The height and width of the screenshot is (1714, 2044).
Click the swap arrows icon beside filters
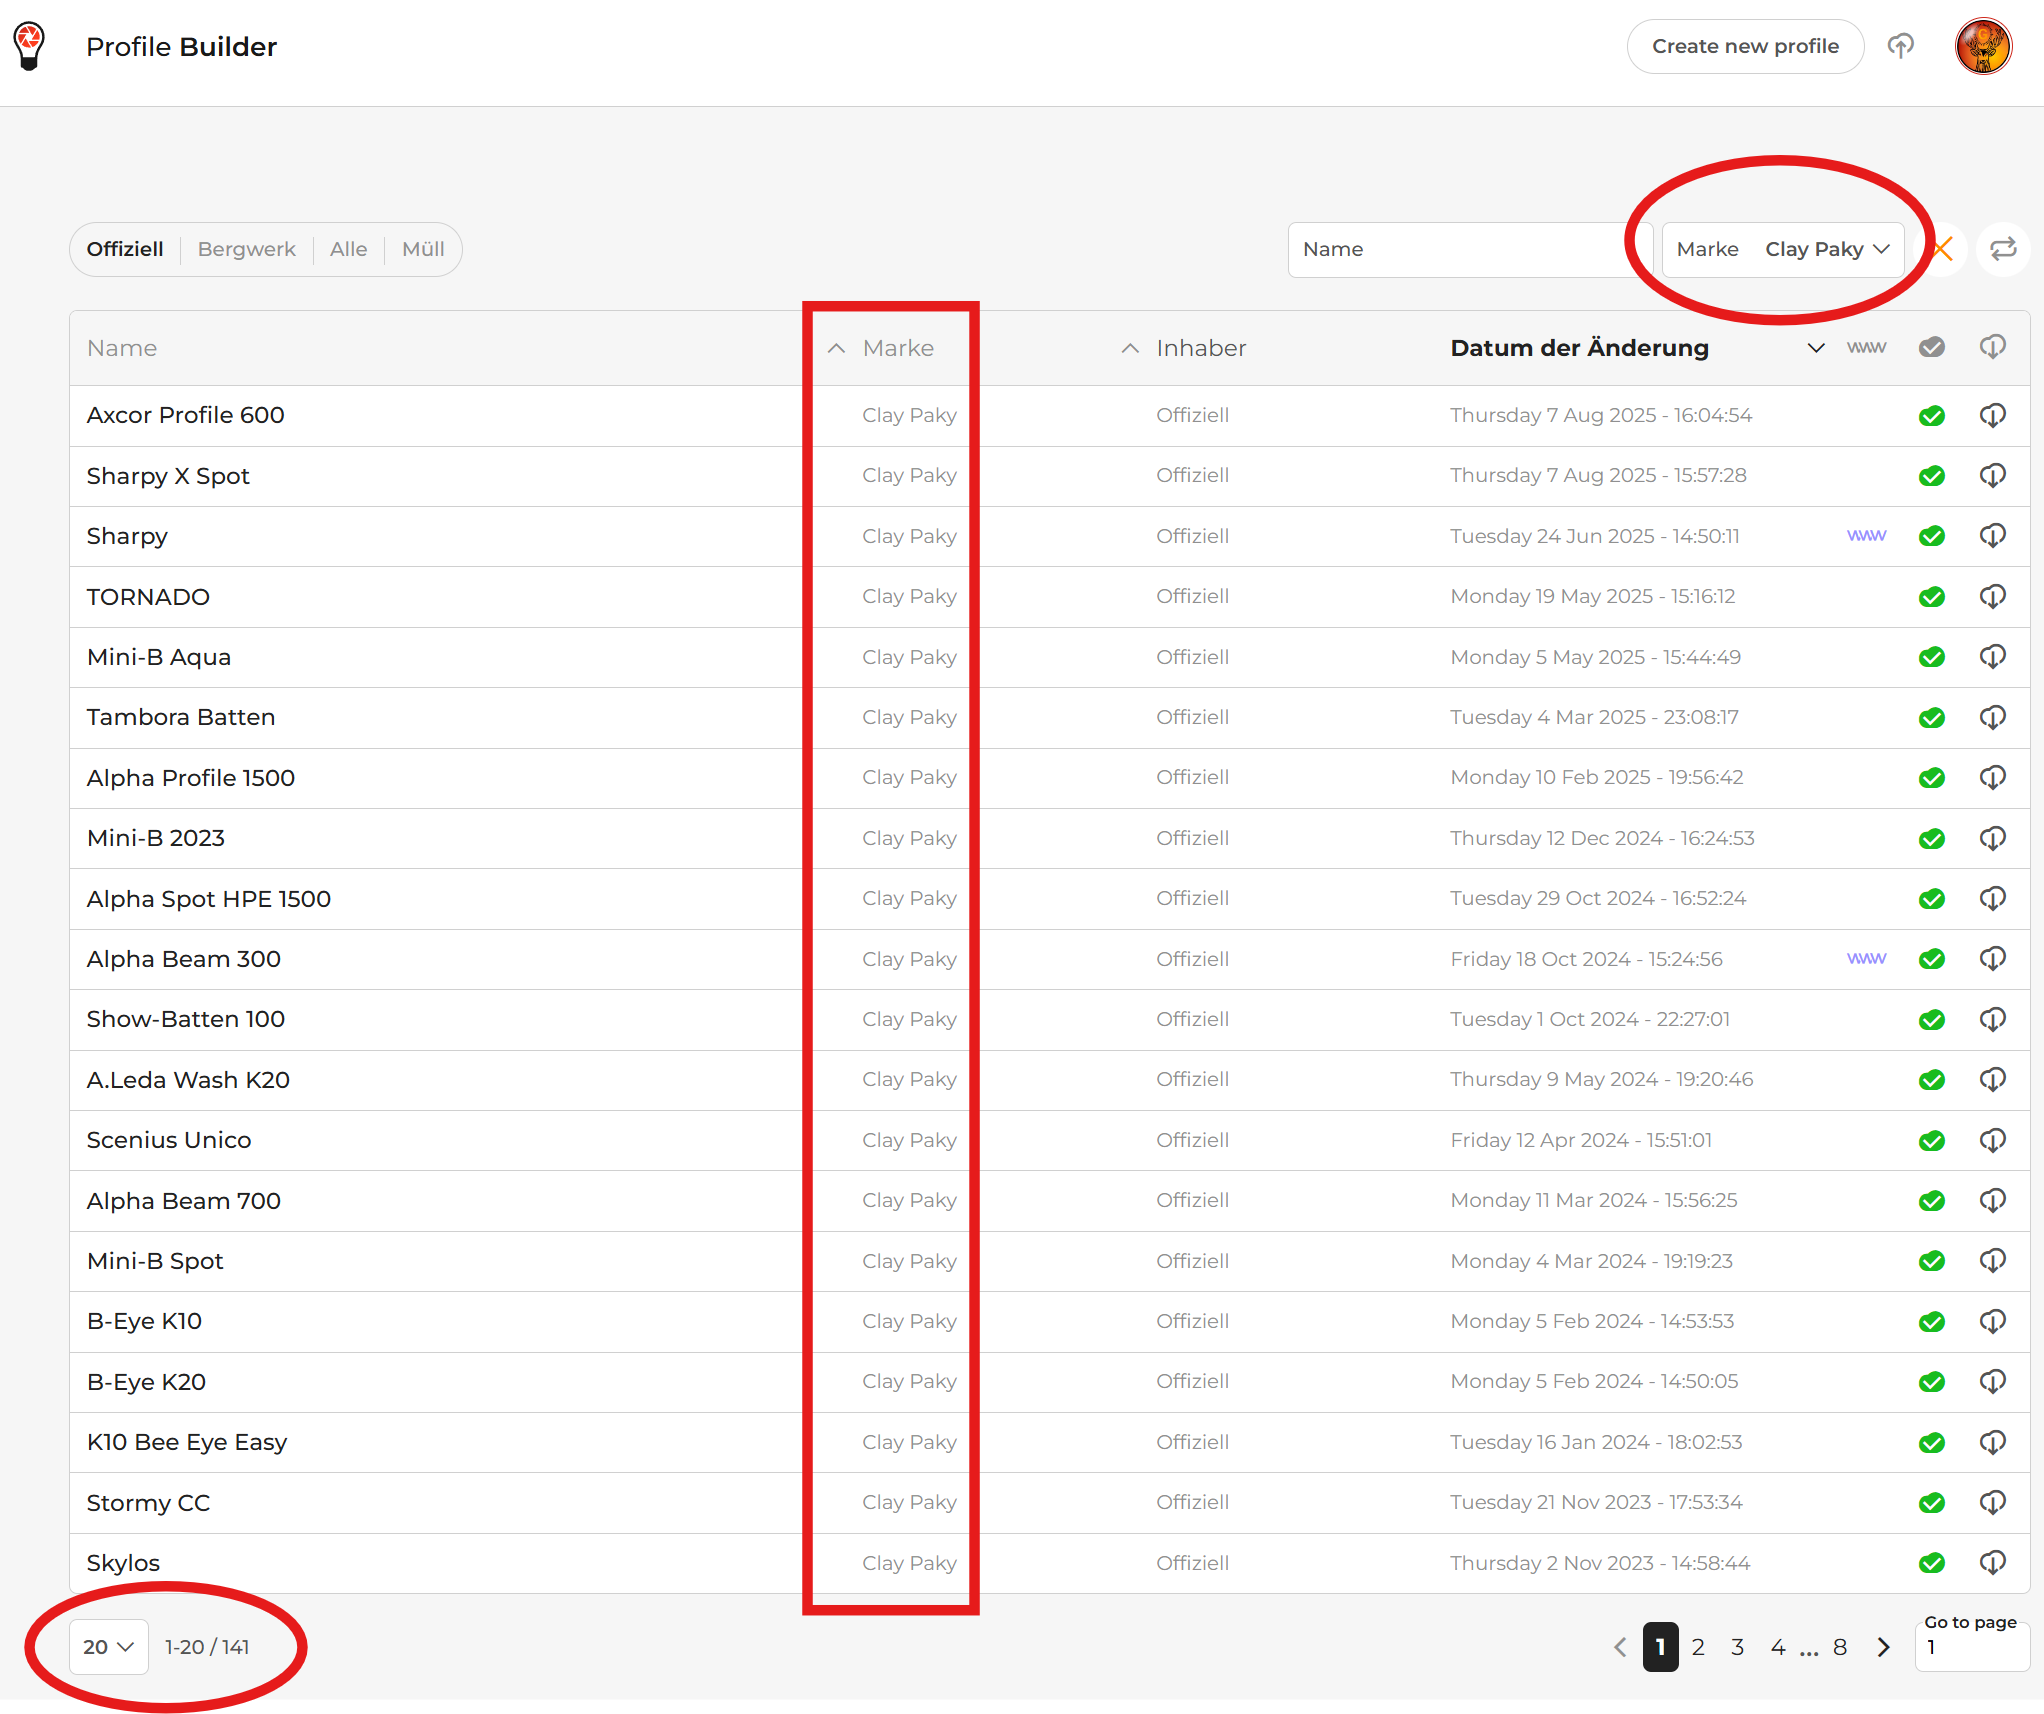click(x=2003, y=249)
